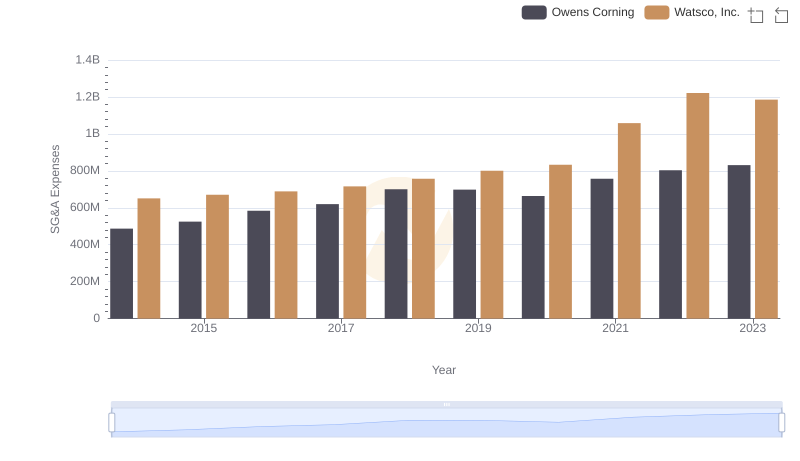Click the Watsco bar for 2019

pyautogui.click(x=492, y=245)
